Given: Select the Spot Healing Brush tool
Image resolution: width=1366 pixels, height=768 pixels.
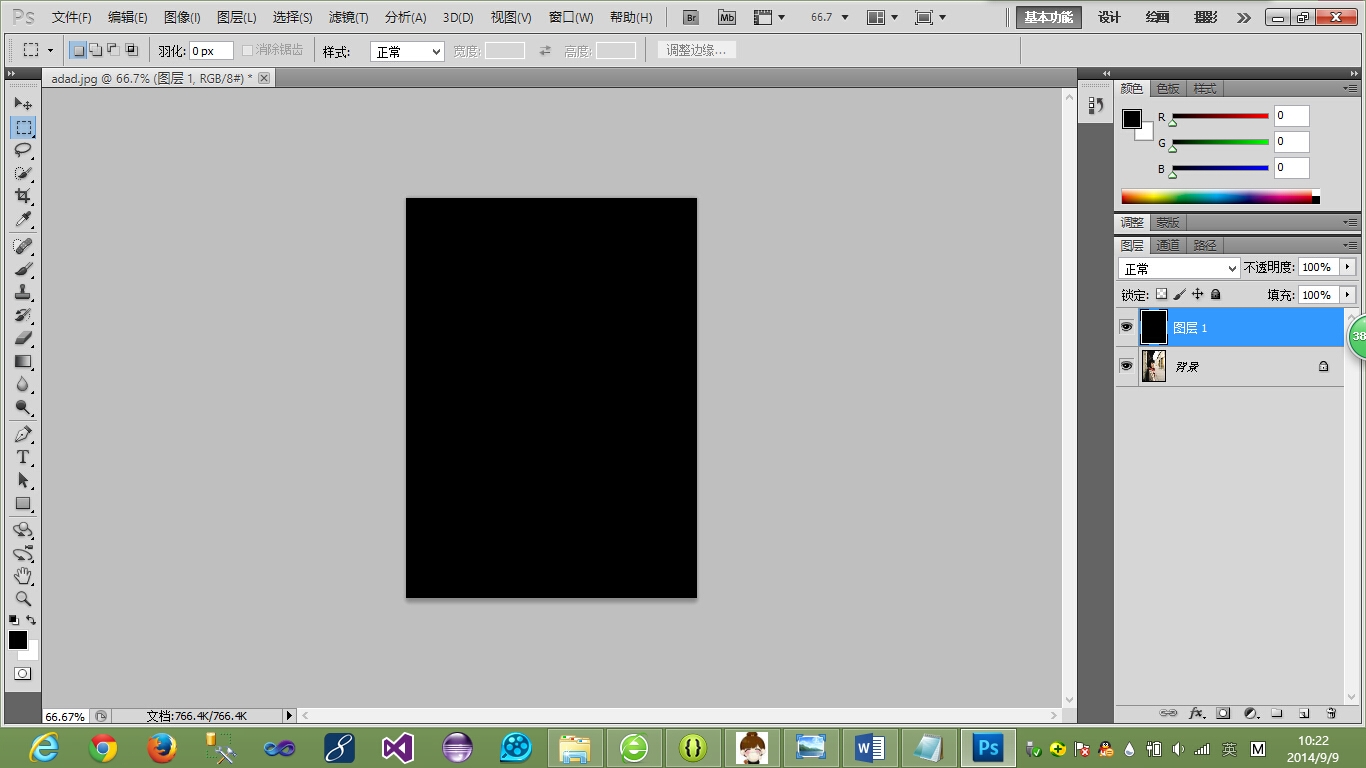Looking at the screenshot, I should tap(23, 246).
